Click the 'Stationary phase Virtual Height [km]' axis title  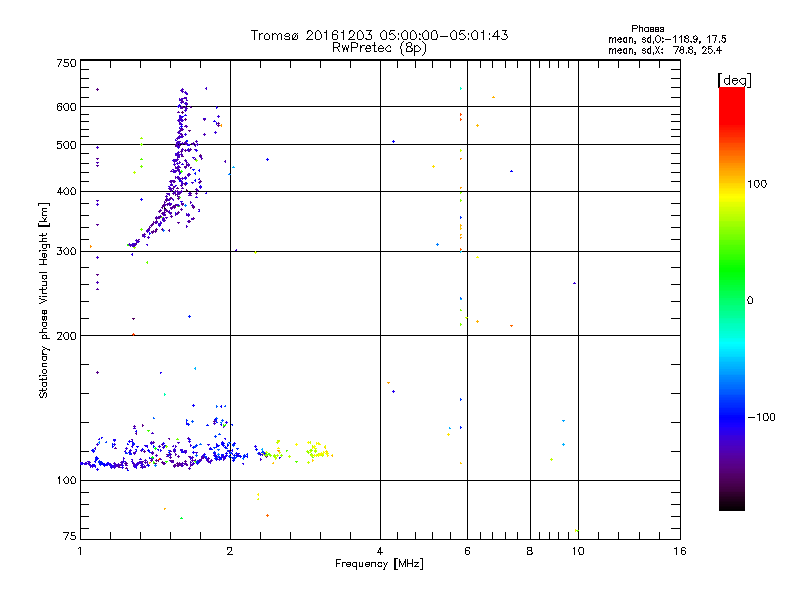coord(44,300)
